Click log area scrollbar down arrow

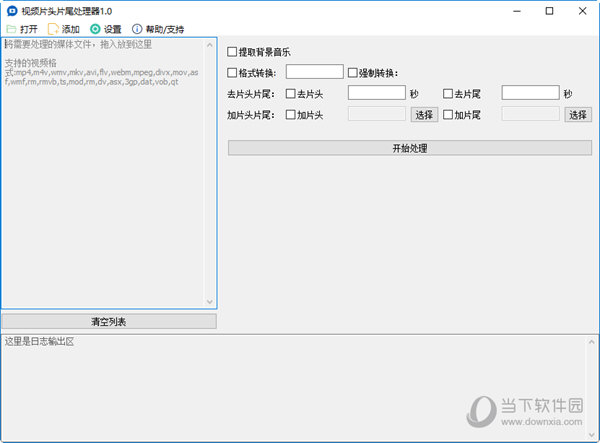click(592, 435)
